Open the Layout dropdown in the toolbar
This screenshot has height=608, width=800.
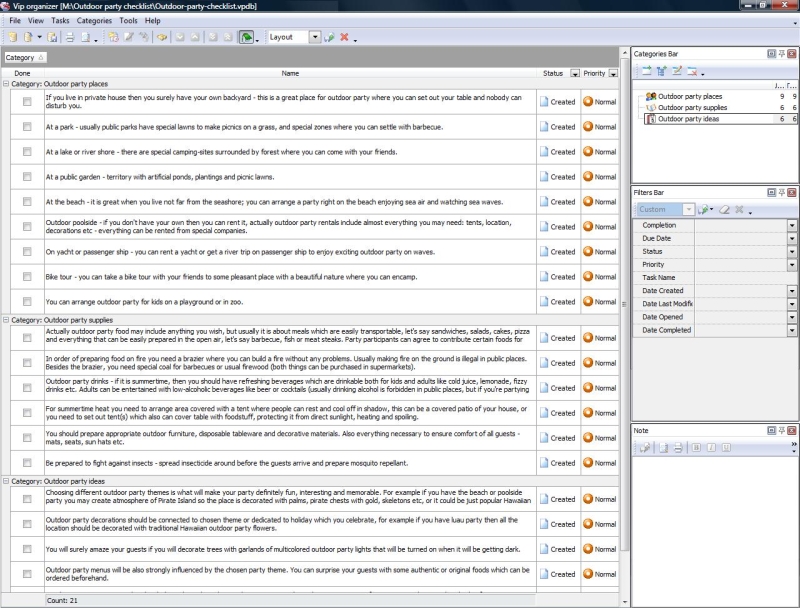coord(315,37)
